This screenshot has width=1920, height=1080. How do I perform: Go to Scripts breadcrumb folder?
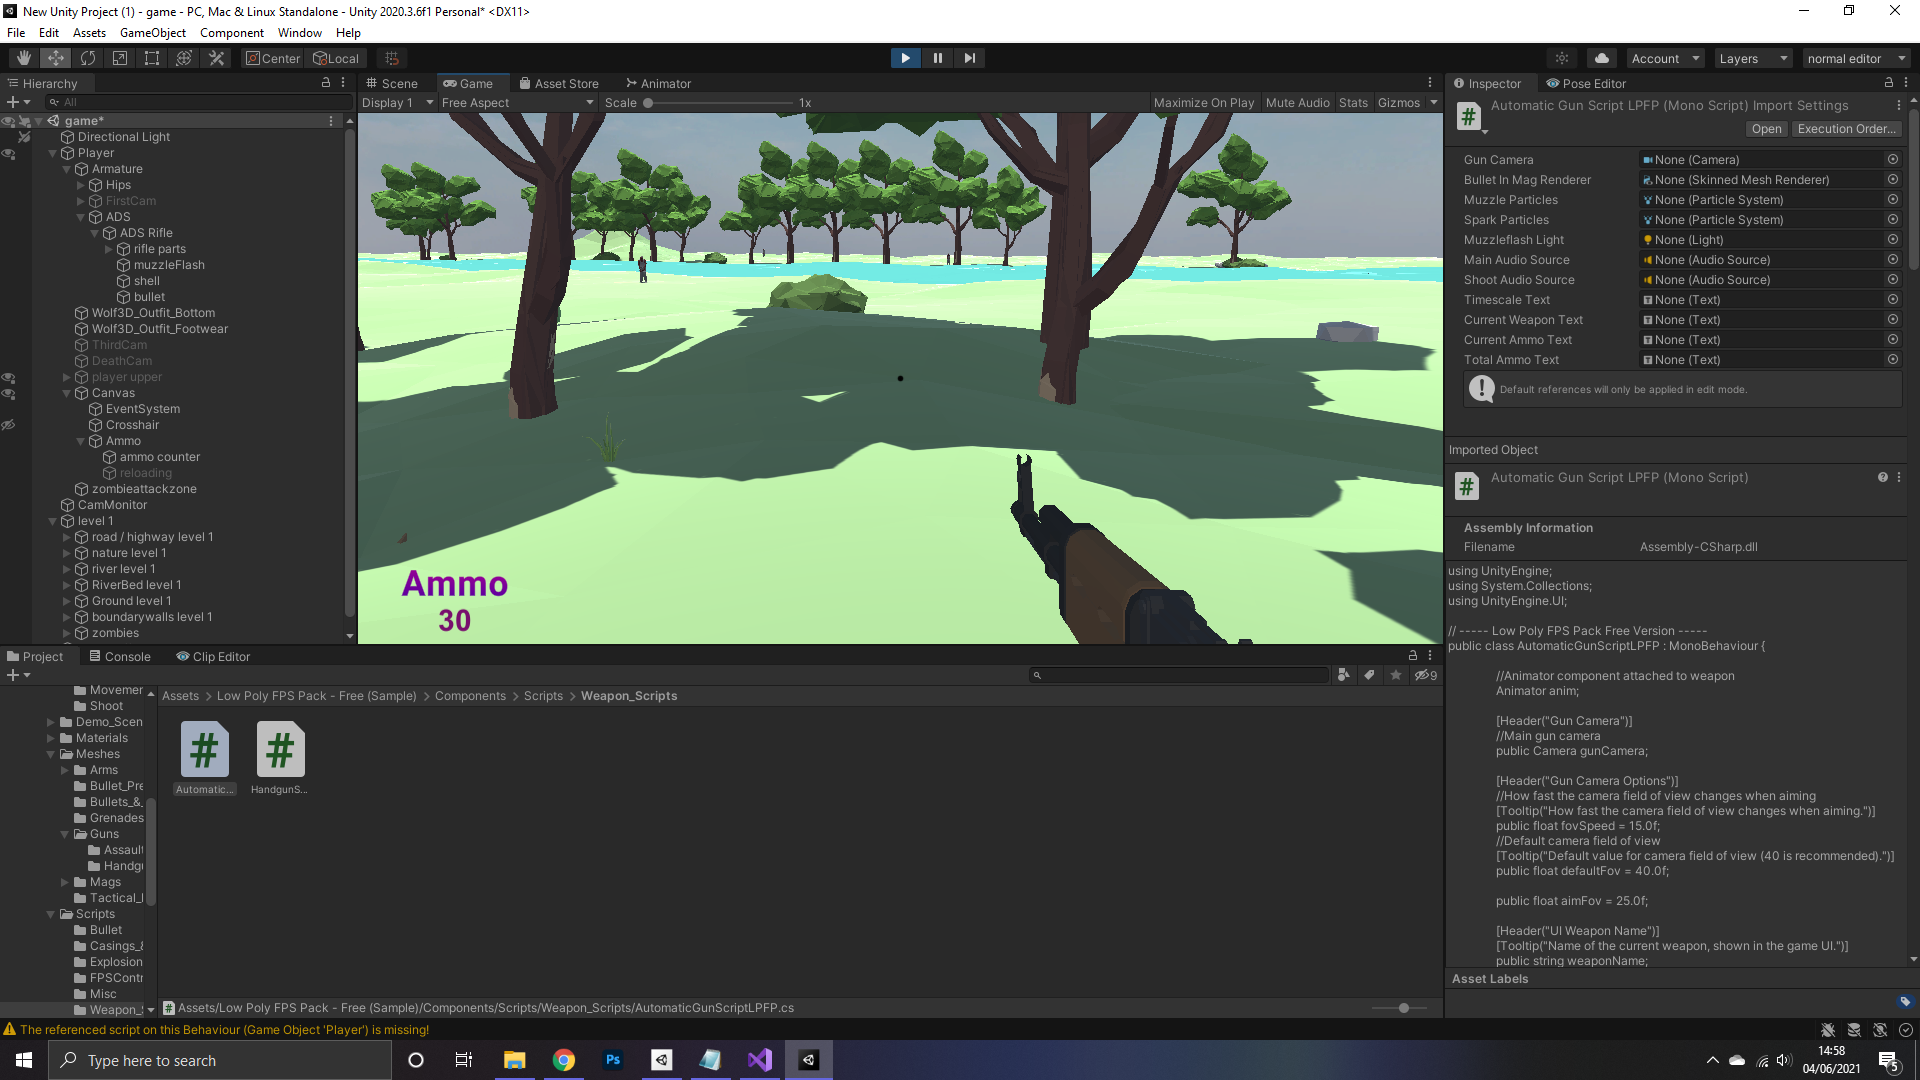[x=543, y=695]
